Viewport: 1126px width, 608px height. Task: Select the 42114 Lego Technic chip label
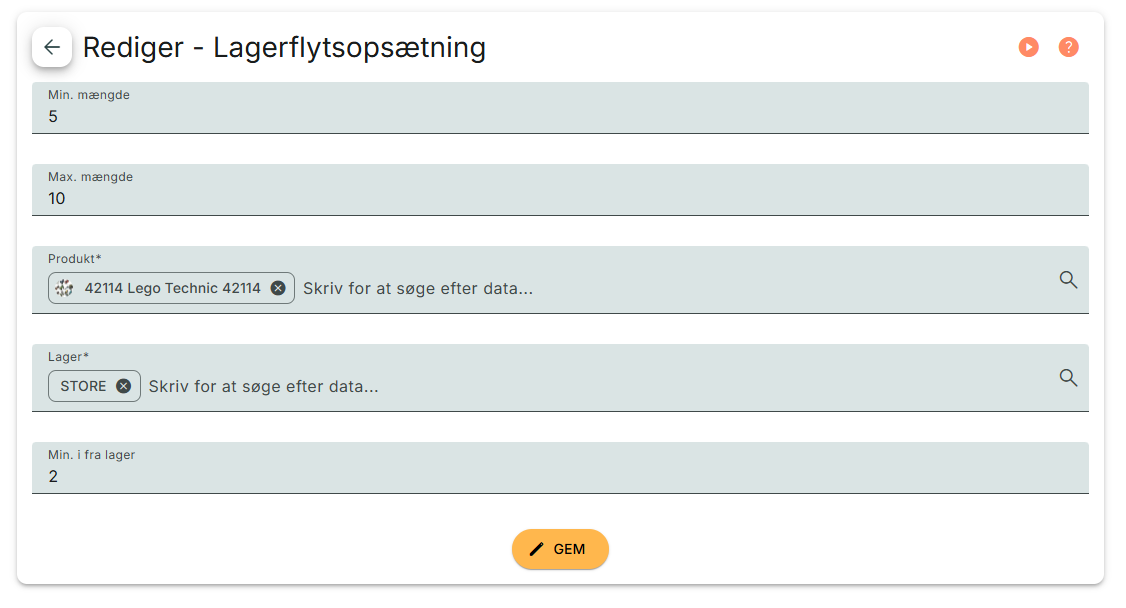point(172,288)
